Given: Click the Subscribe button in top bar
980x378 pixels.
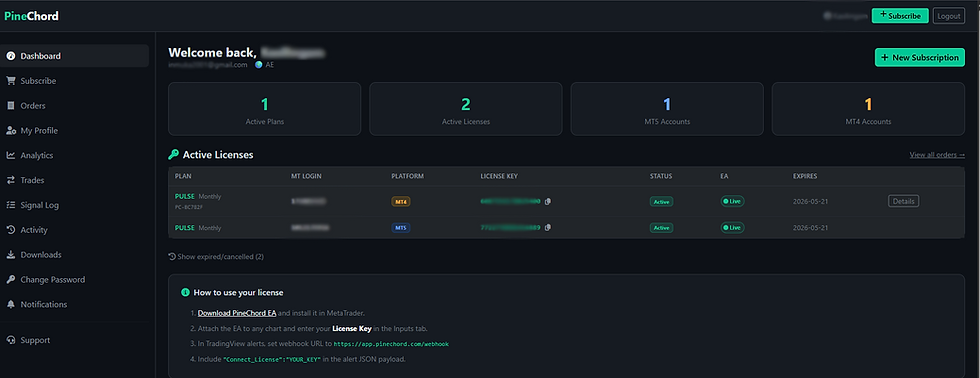Looking at the screenshot, I should pos(899,16).
